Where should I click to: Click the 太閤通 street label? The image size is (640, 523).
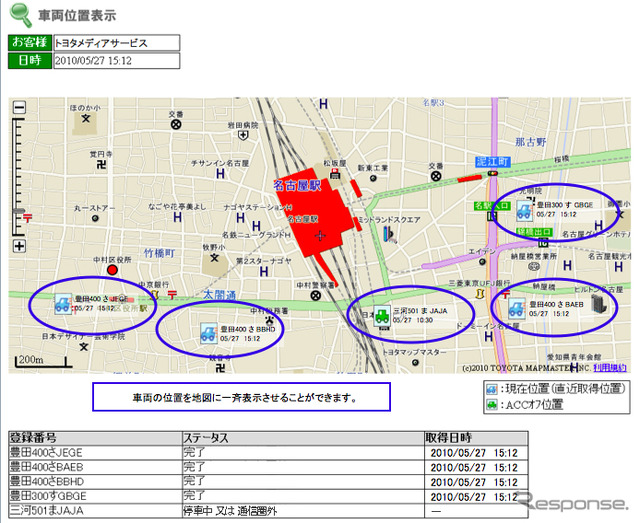[x=220, y=295]
